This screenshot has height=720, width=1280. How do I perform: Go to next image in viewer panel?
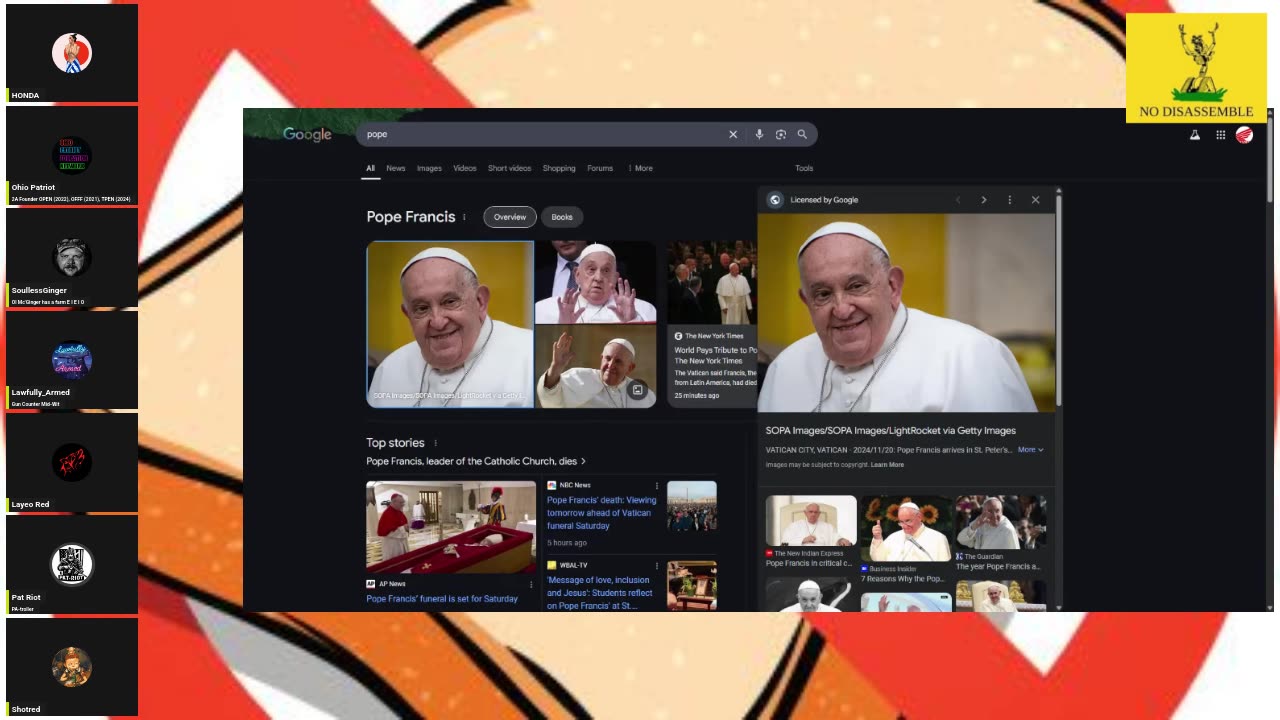coord(984,200)
